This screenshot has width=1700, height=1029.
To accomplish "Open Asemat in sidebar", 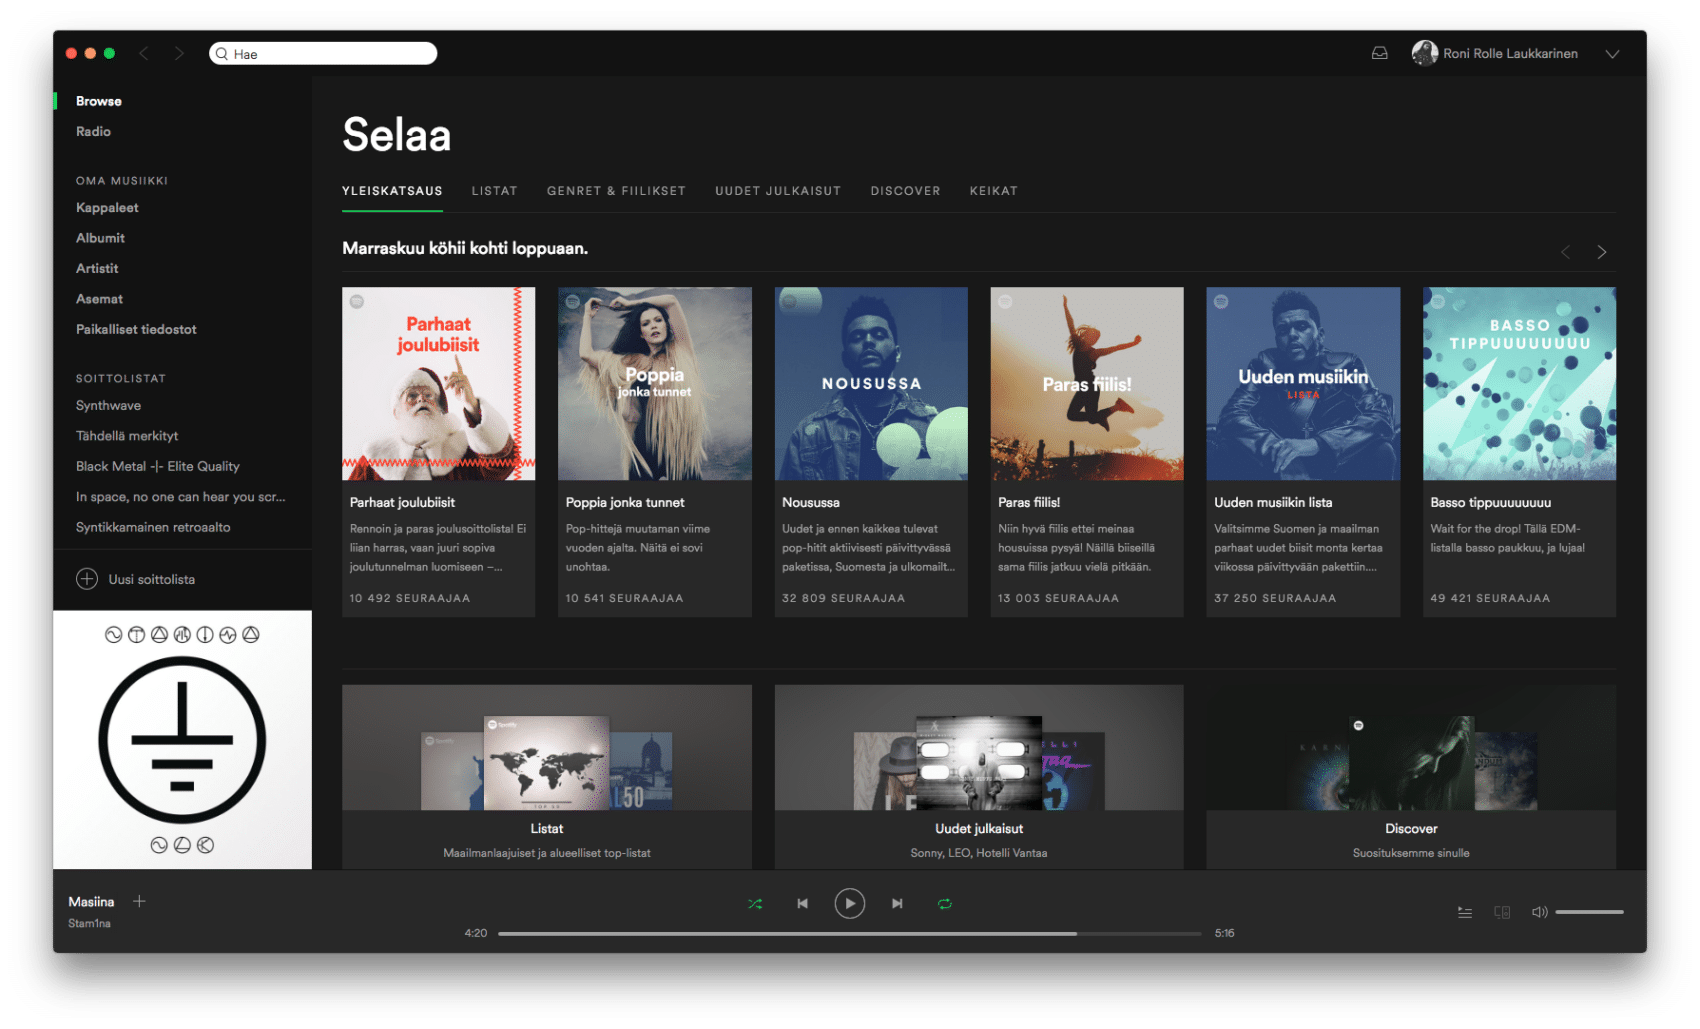I will click(99, 299).
